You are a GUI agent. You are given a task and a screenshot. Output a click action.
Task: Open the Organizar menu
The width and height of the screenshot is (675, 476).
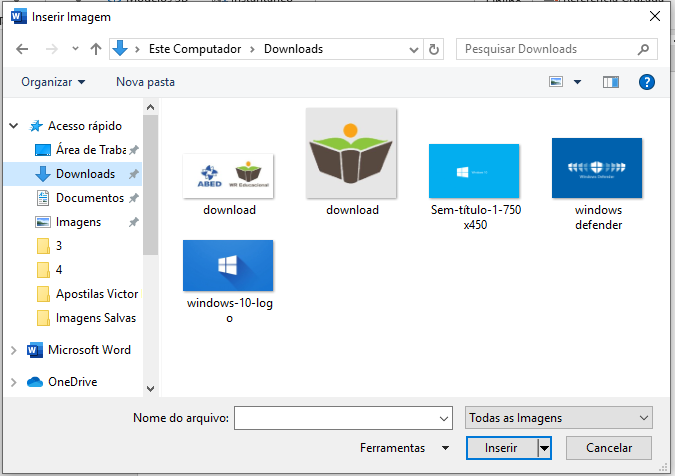click(53, 82)
